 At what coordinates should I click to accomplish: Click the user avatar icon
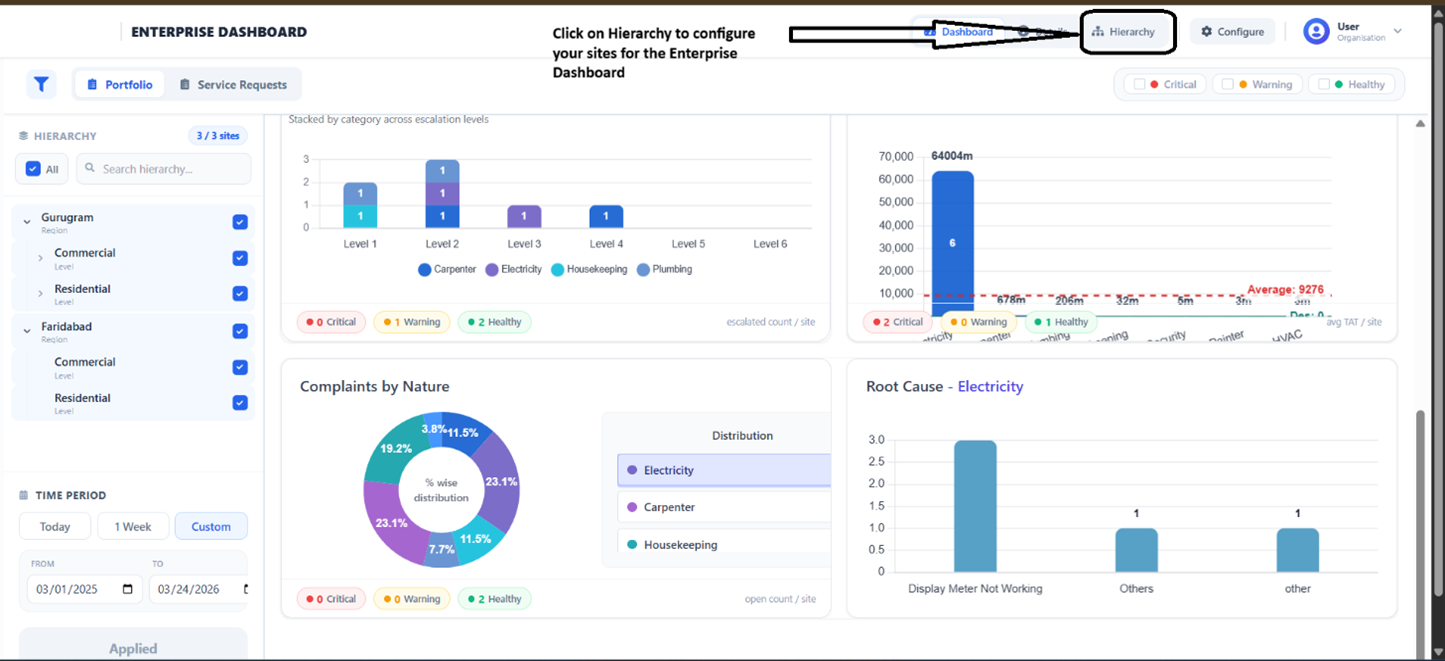pos(1316,31)
